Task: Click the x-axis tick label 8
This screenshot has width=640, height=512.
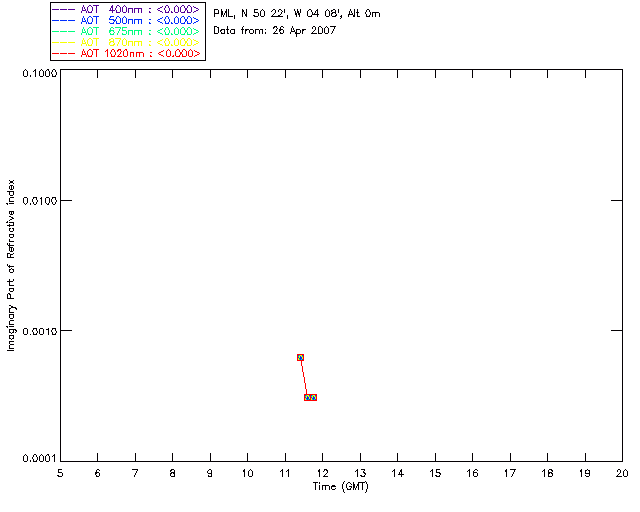Action: point(173,474)
